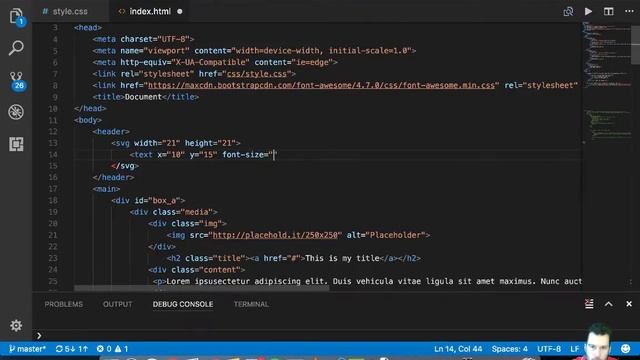Click the class="media" div line
This screenshot has width=640, height=360.
coord(173,212)
